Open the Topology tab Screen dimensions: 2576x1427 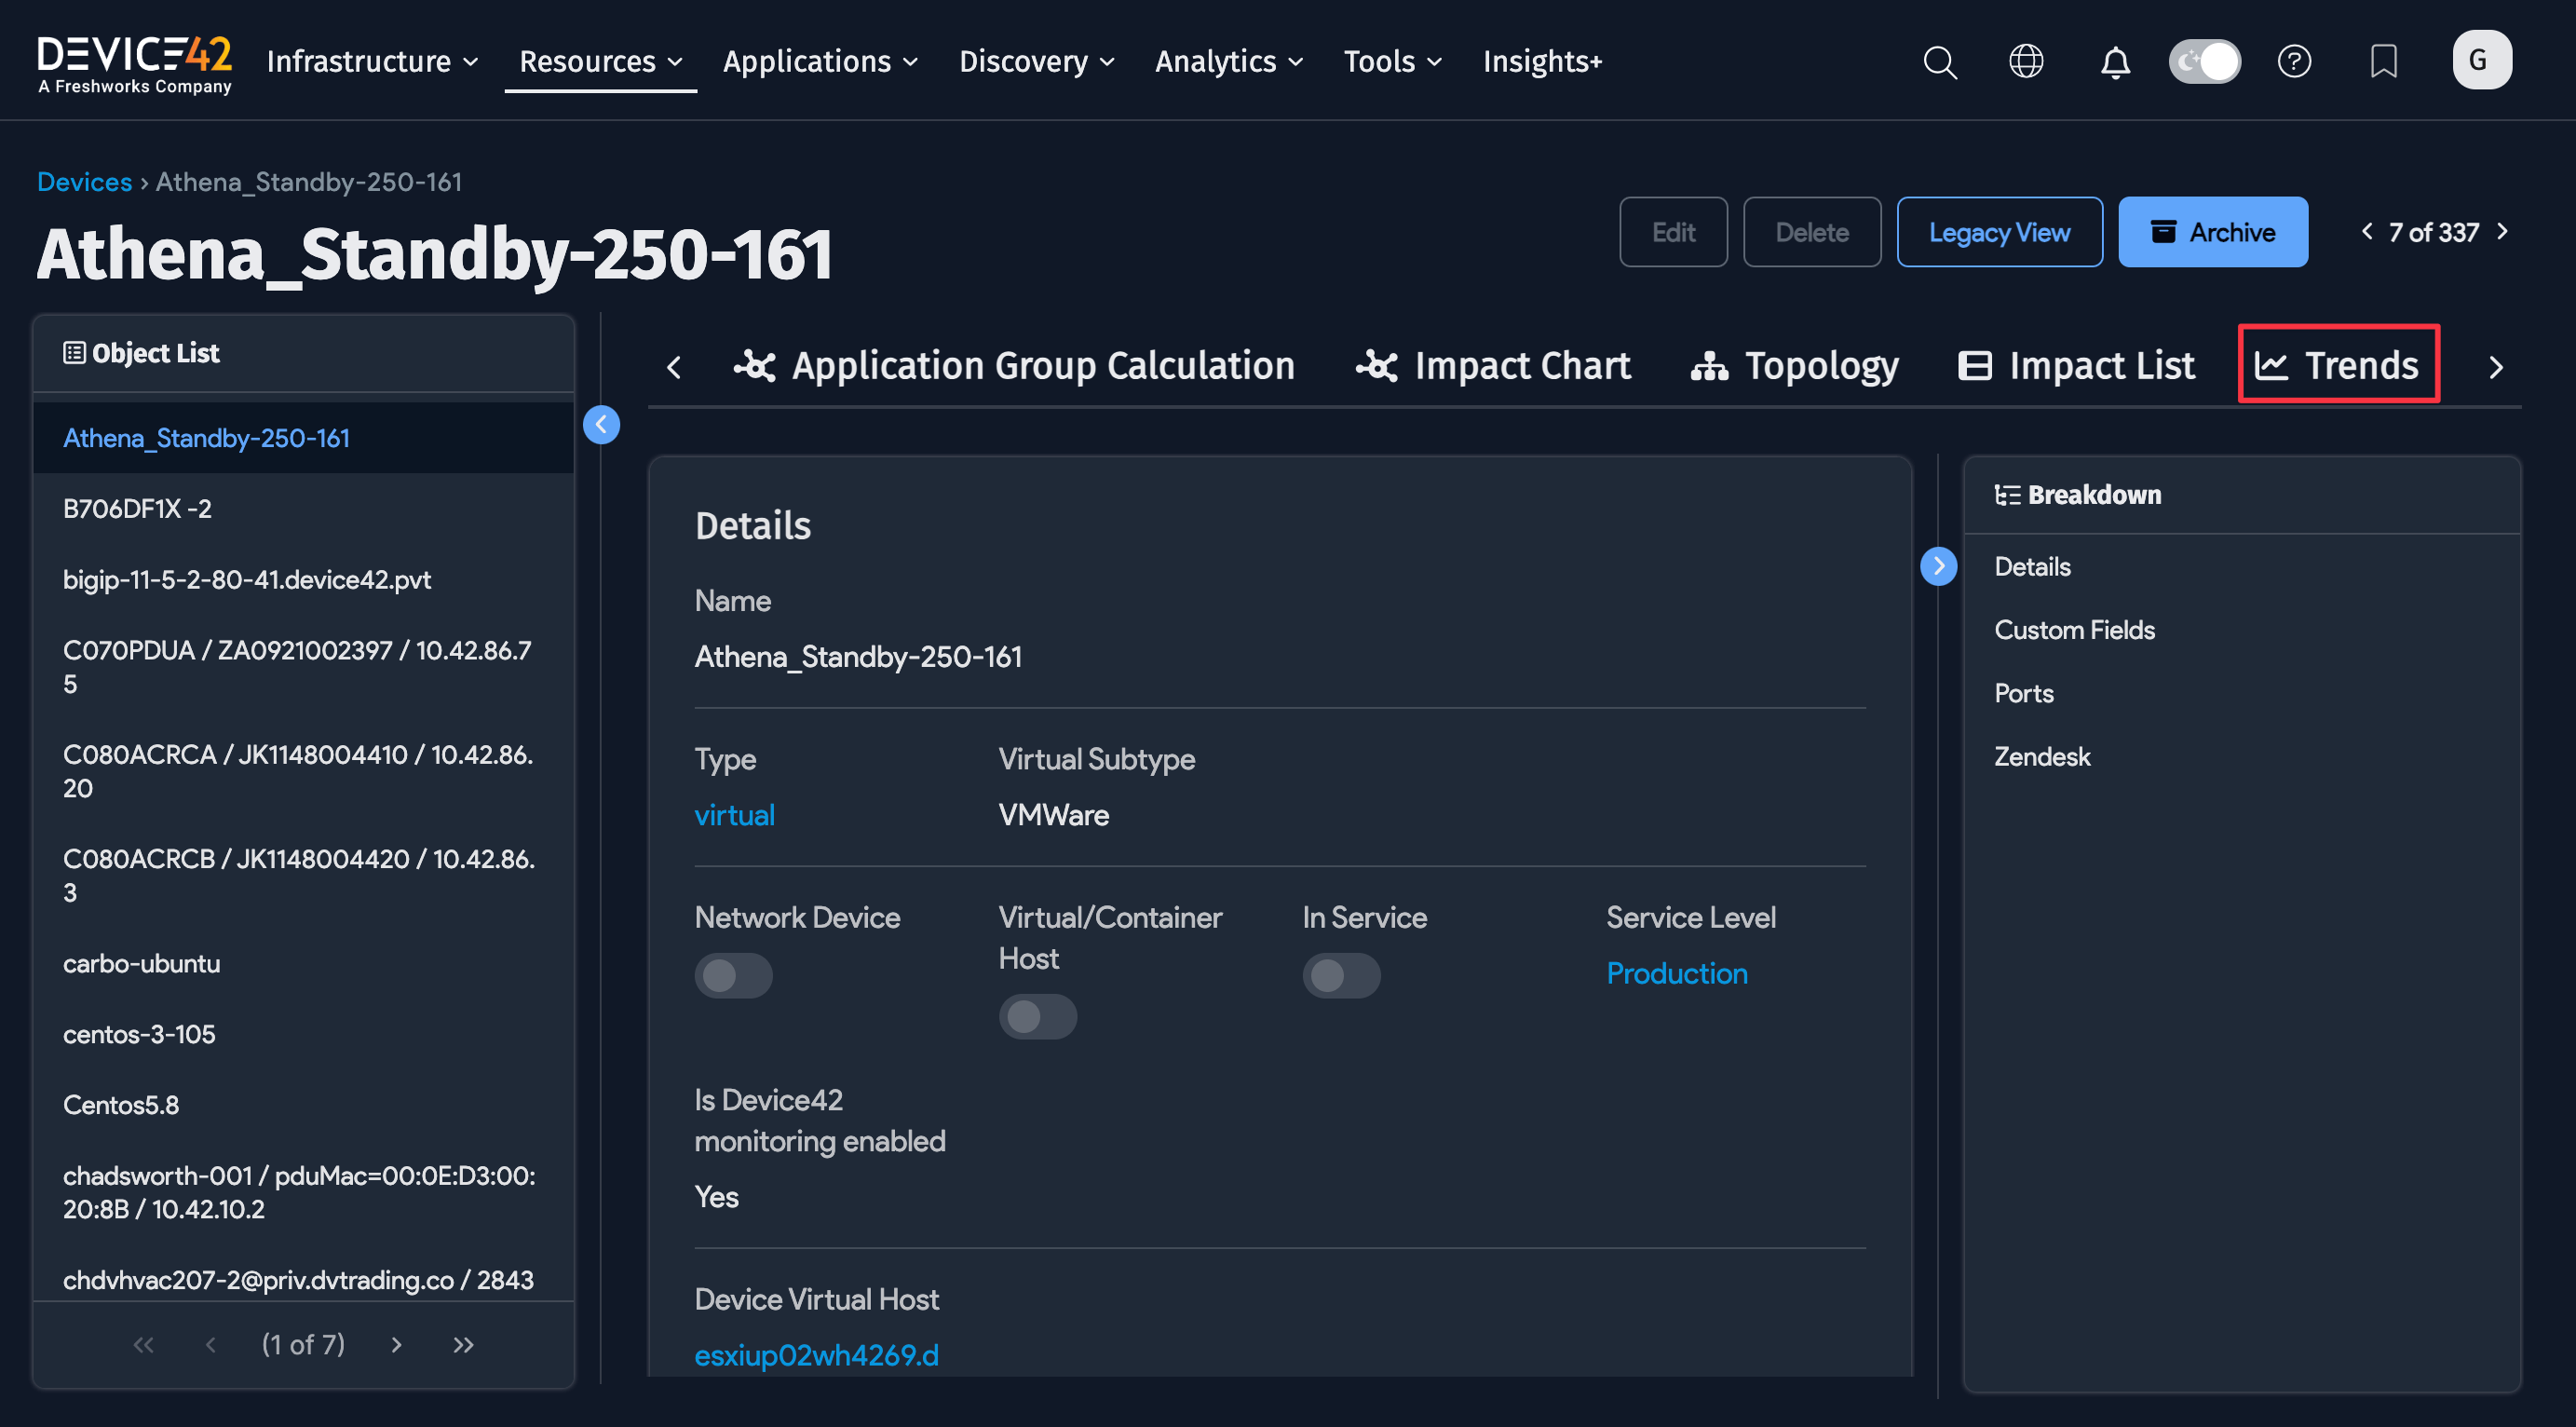(1794, 365)
